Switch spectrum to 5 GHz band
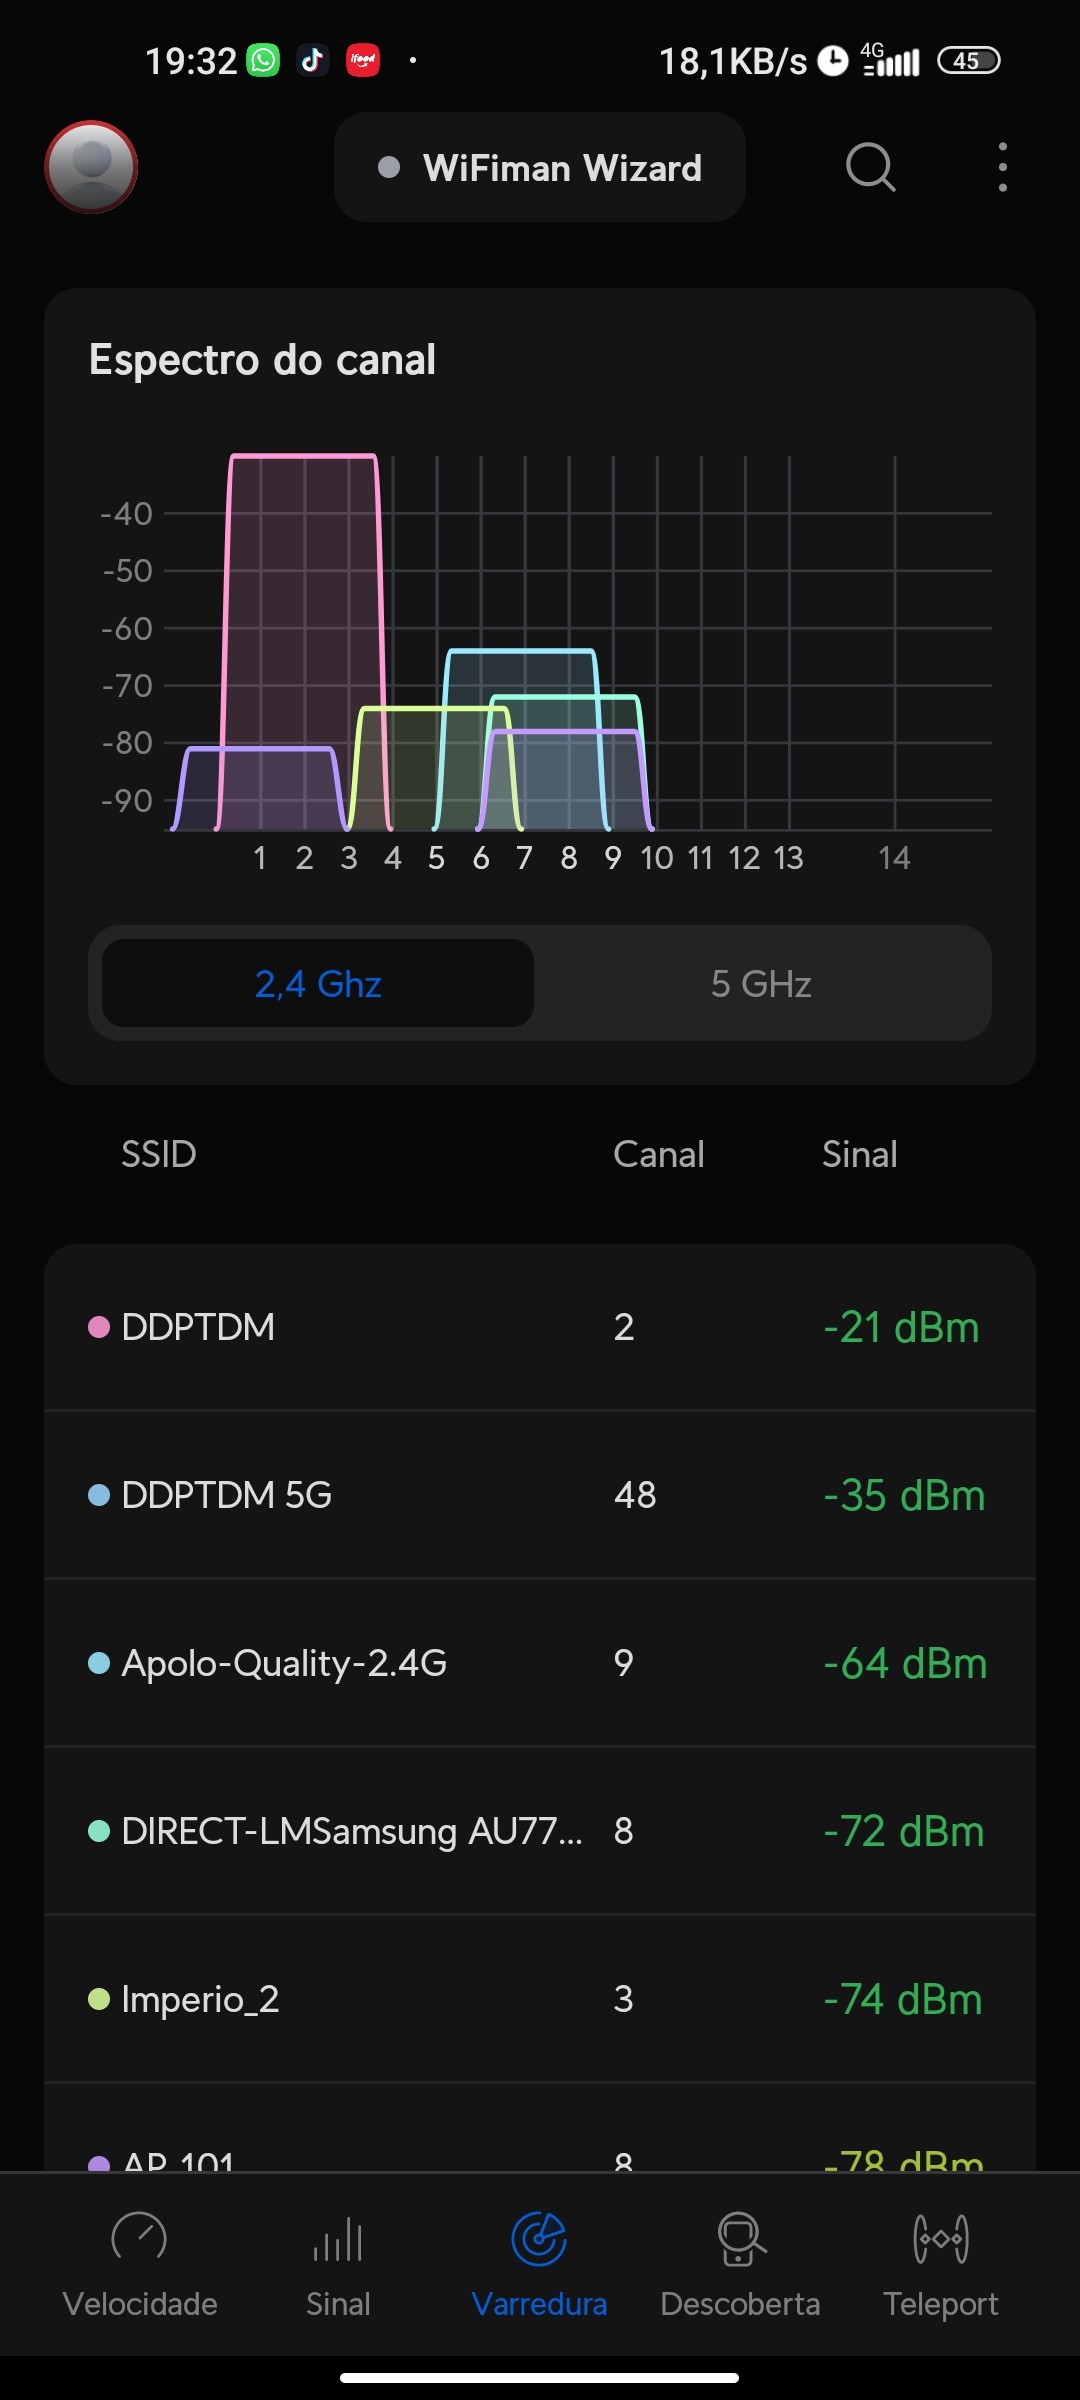 click(x=761, y=984)
